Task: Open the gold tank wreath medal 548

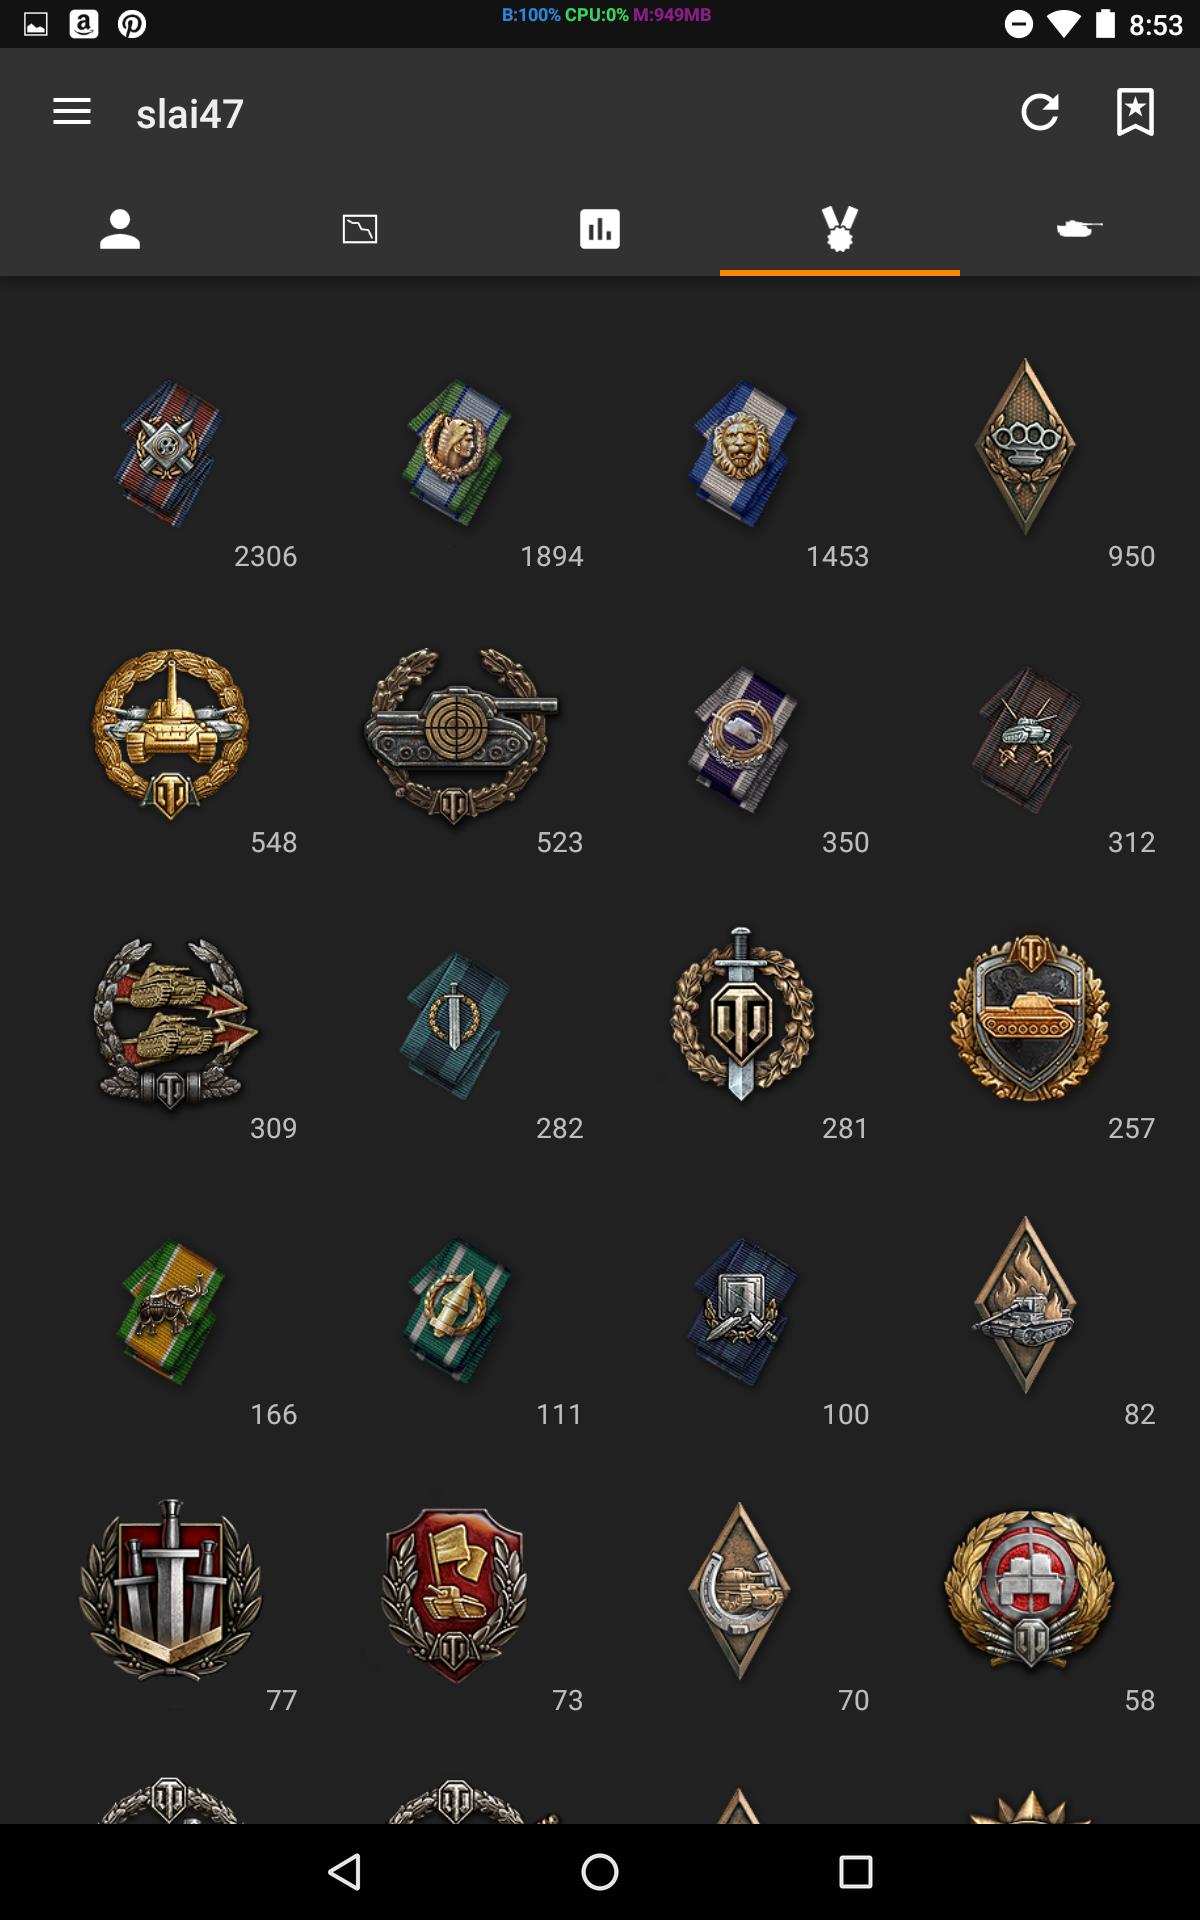Action: (x=170, y=735)
